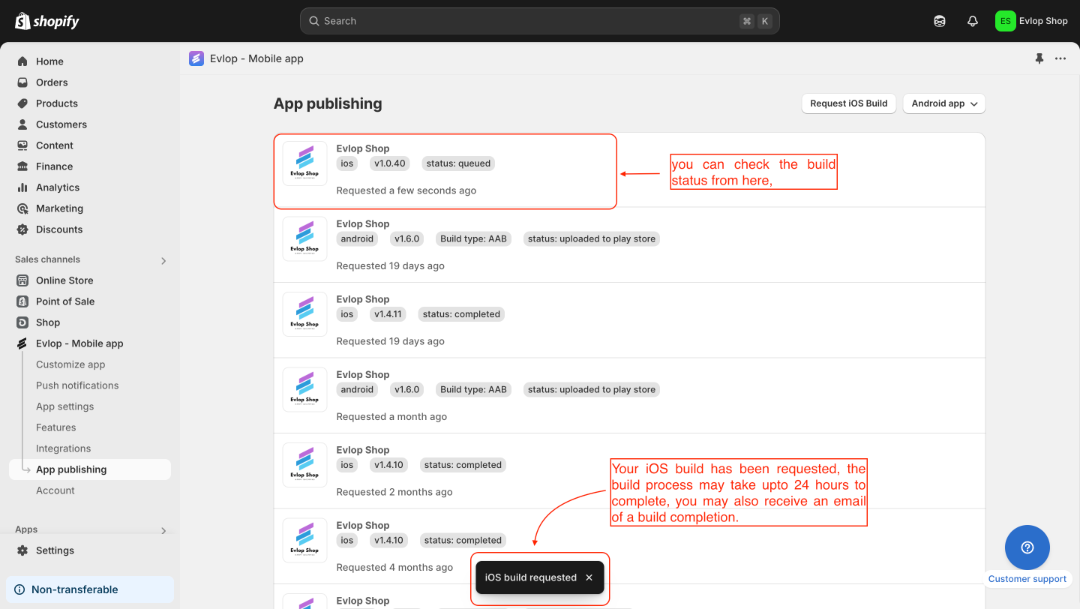Click the v1.0.40 version badge

click(x=390, y=163)
